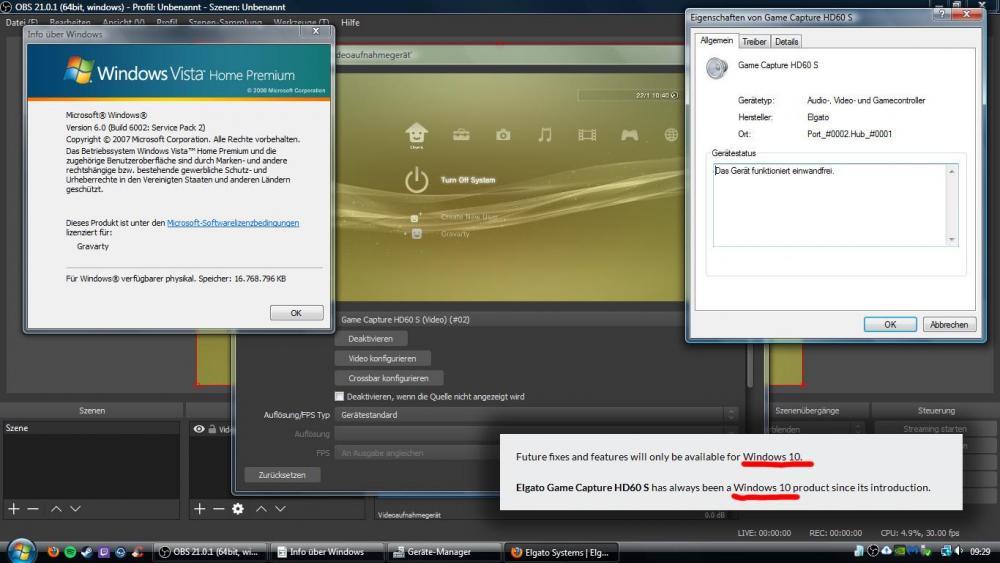Viewport: 1000px width, 563px height.
Task: Add a new scene with the plus icon
Action: (x=13, y=509)
